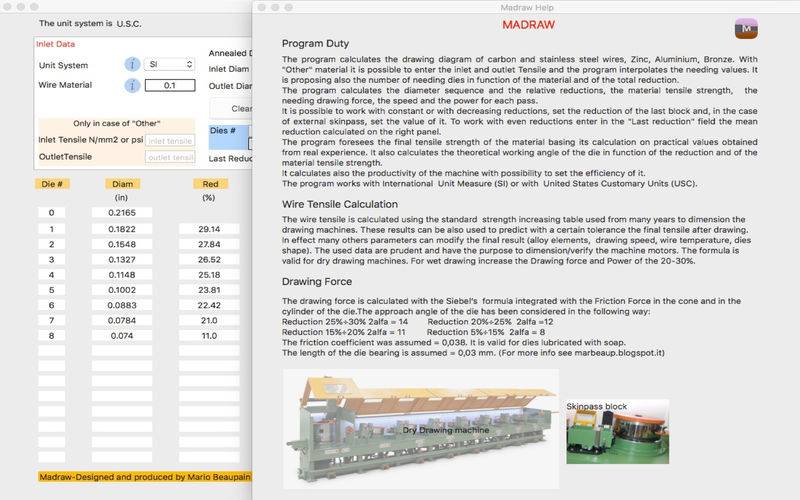Select reduction cell 27.84

pos(209,244)
